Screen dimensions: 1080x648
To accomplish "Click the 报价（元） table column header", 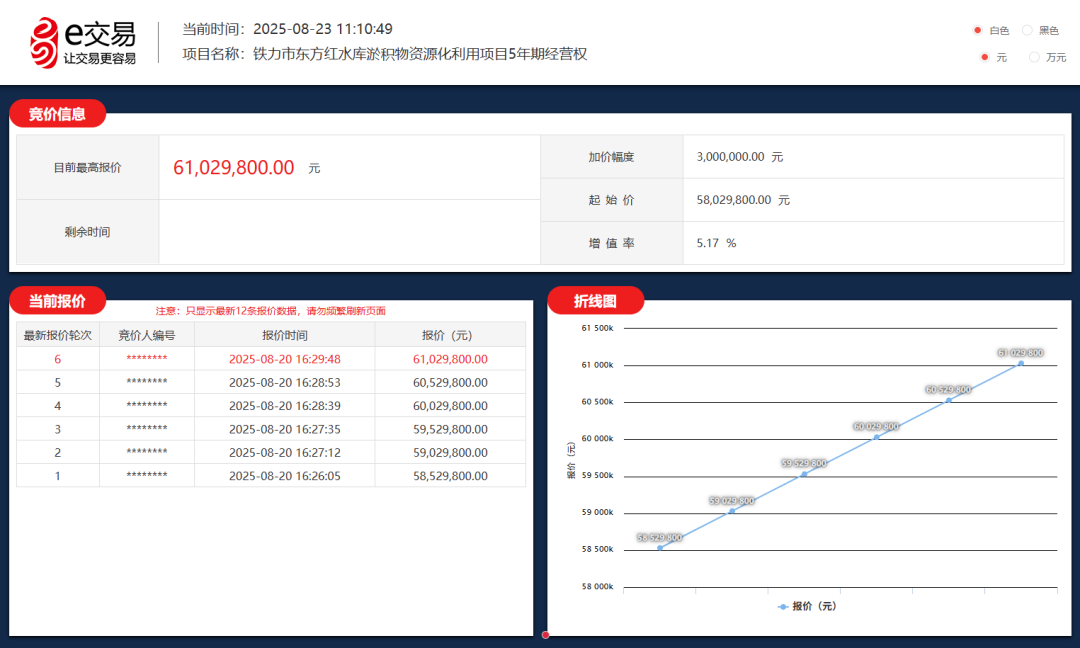I will click(x=450, y=335).
